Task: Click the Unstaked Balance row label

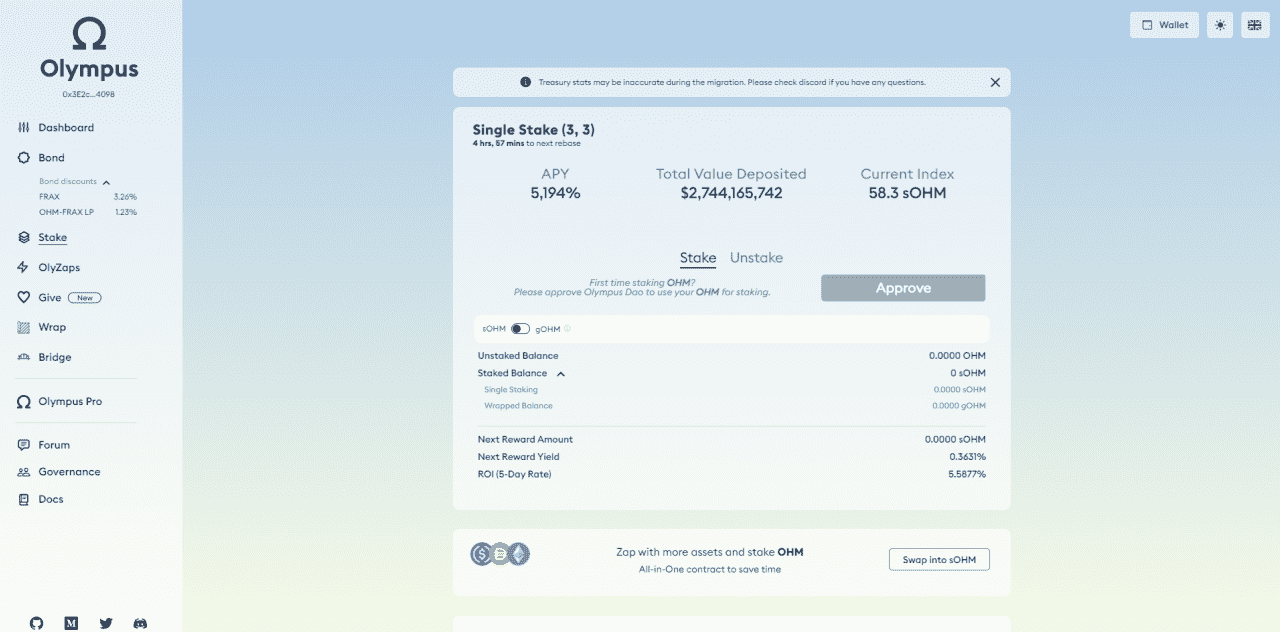Action: [x=518, y=356]
